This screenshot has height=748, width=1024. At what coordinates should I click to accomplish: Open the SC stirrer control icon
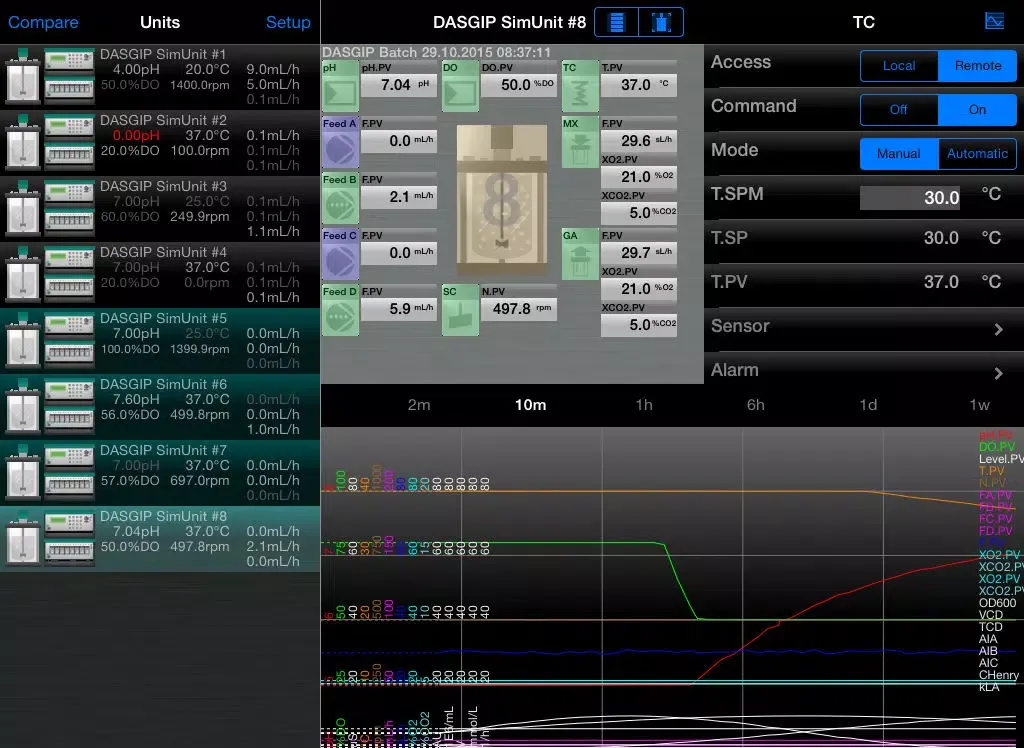pos(460,310)
